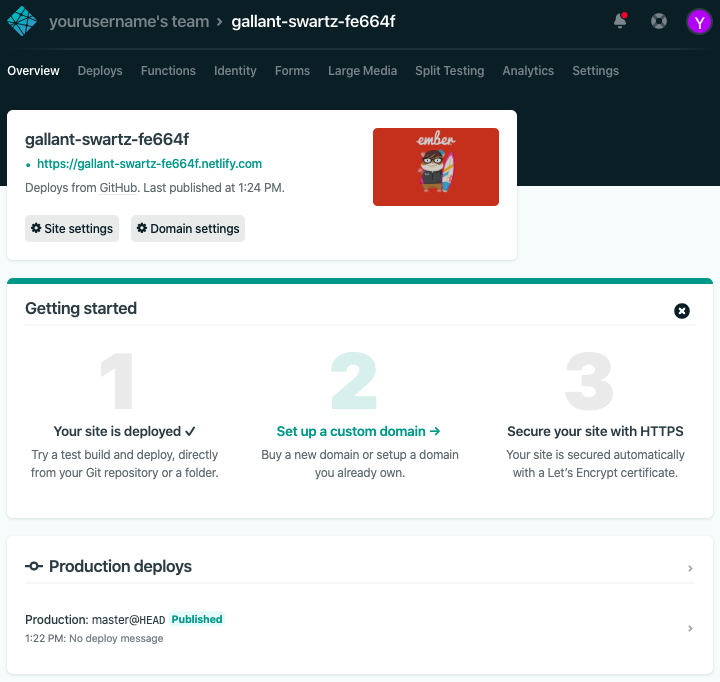The width and height of the screenshot is (720, 682).
Task: Switch to the Functions tab
Action: pos(168,71)
